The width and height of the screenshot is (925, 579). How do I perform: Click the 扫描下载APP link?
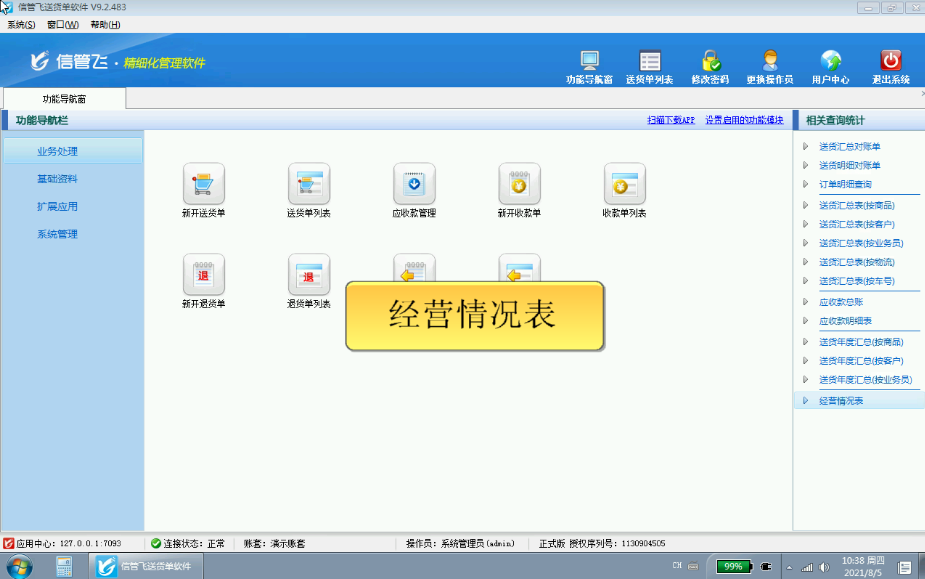point(670,120)
